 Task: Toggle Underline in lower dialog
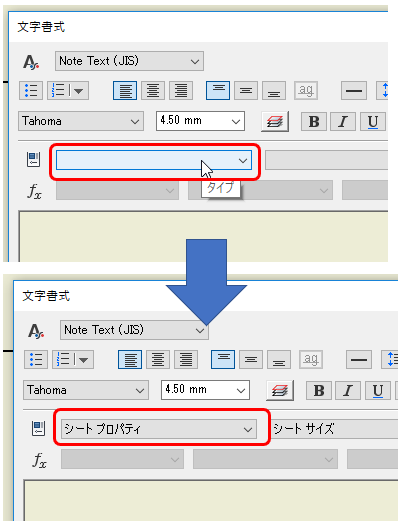pyautogui.click(x=378, y=390)
